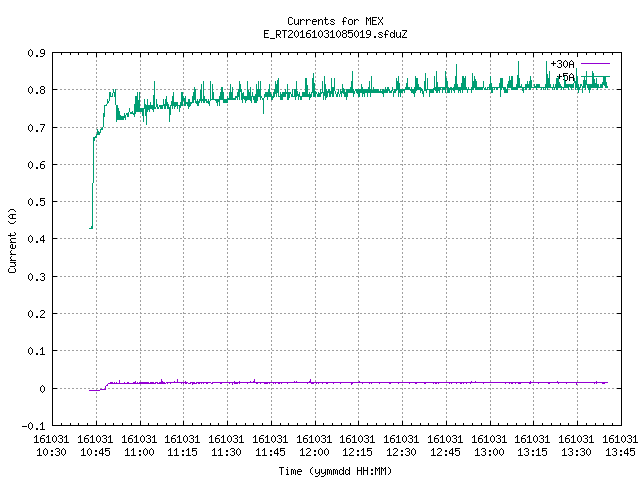640x480 pixels.
Task: Click the y-axis tick label 0.9
Action: coord(36,53)
